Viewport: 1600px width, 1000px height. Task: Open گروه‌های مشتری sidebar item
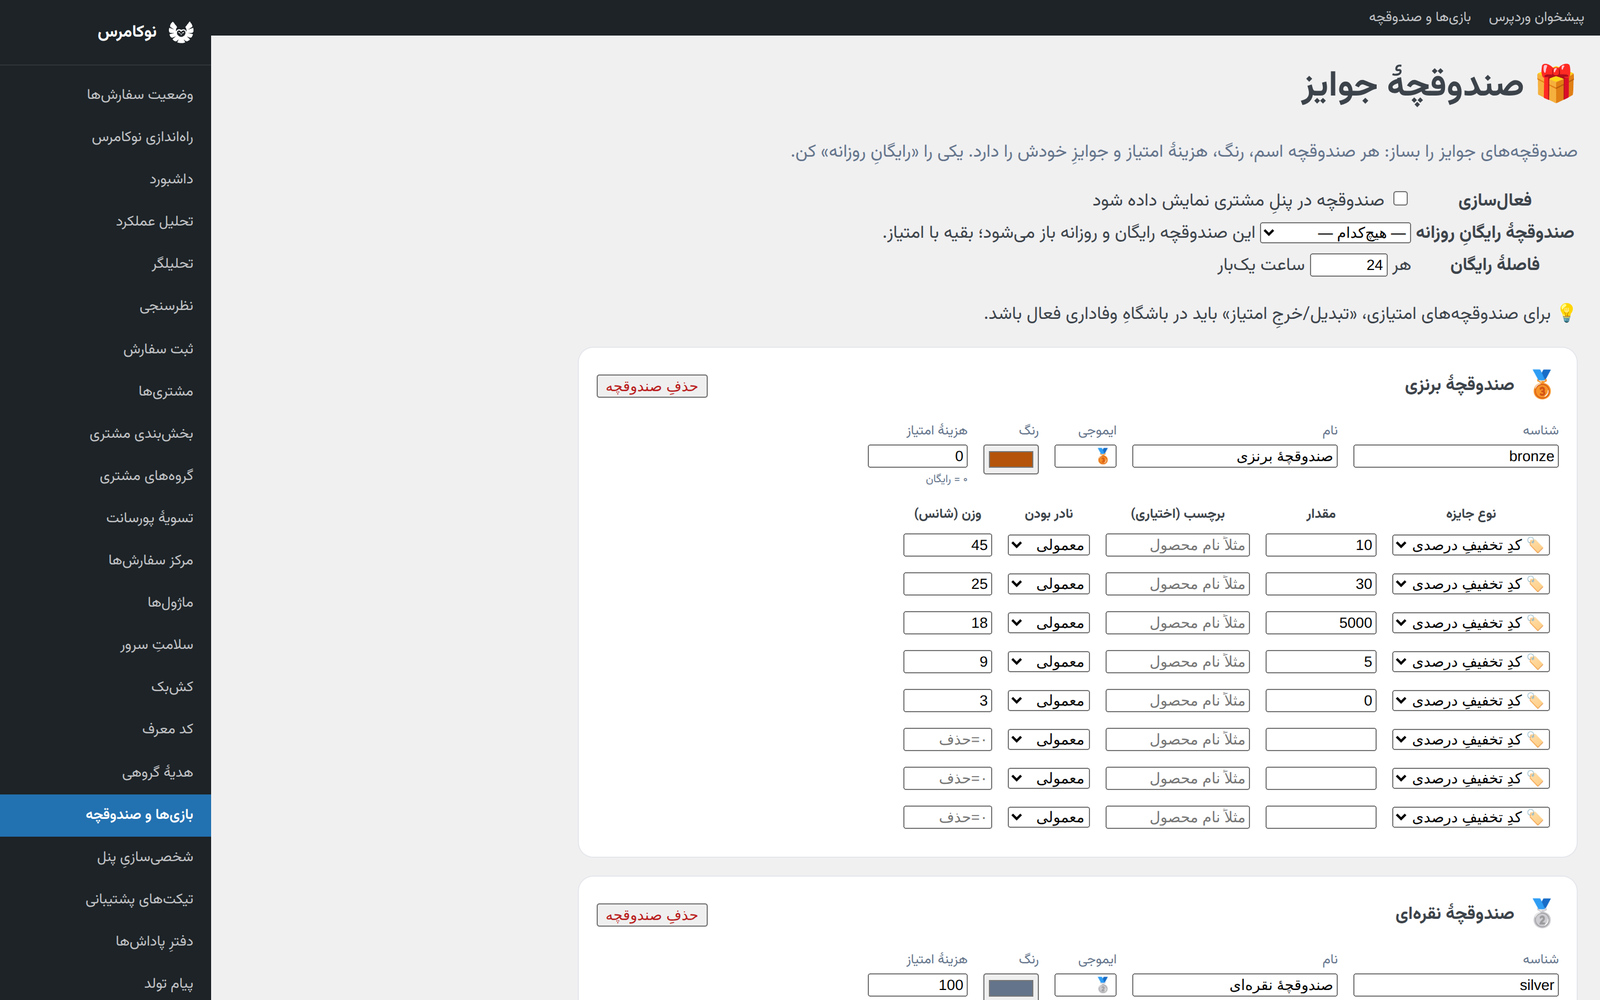click(105, 476)
